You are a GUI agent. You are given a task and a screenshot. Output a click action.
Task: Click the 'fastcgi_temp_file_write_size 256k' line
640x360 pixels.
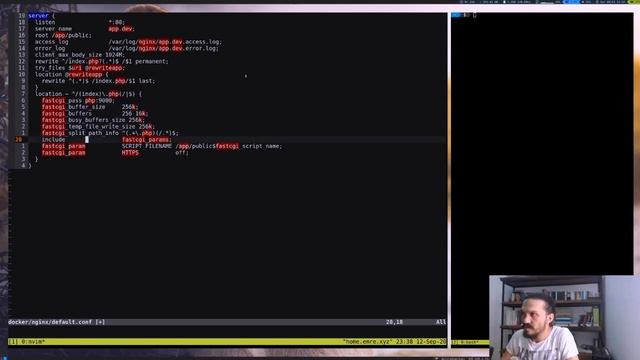98,127
